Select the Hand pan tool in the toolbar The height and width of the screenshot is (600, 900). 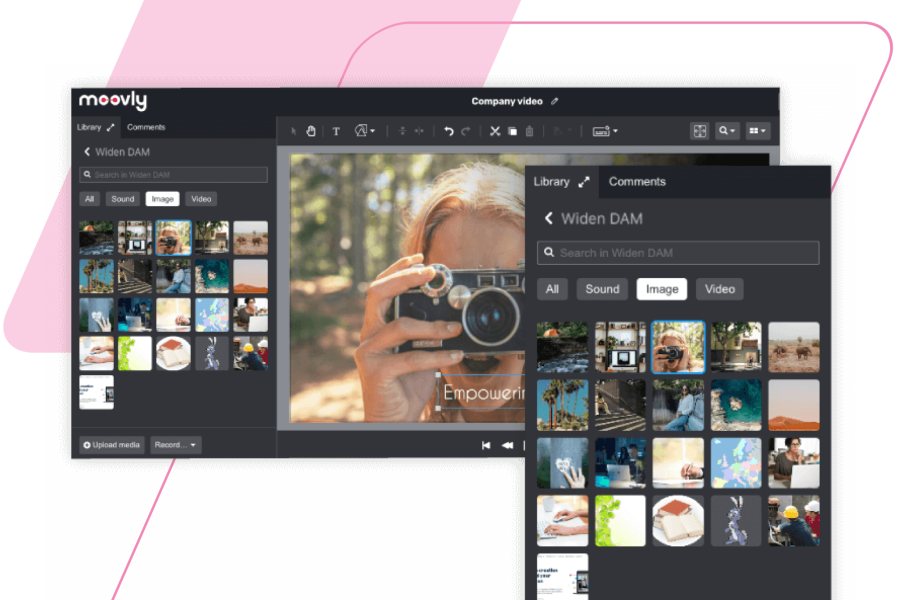[311, 131]
